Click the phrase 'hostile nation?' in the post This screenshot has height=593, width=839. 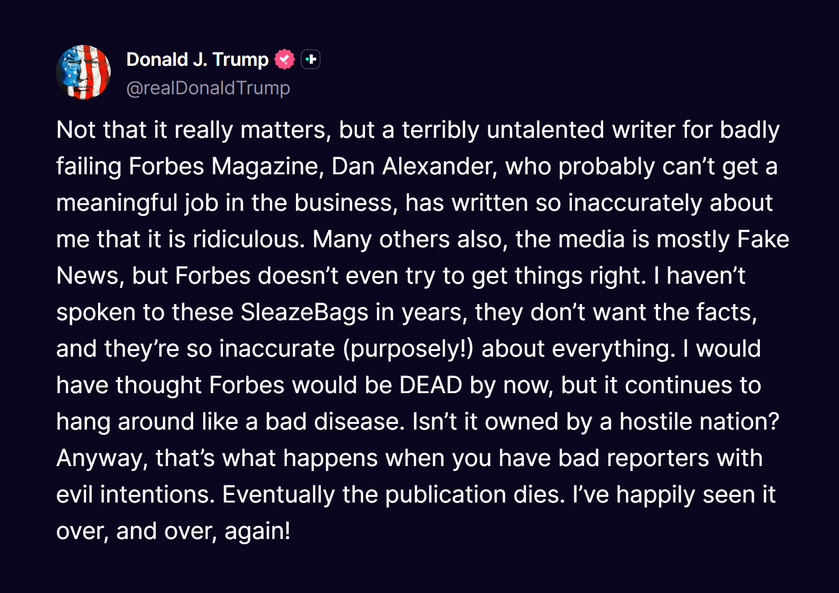pos(699,421)
